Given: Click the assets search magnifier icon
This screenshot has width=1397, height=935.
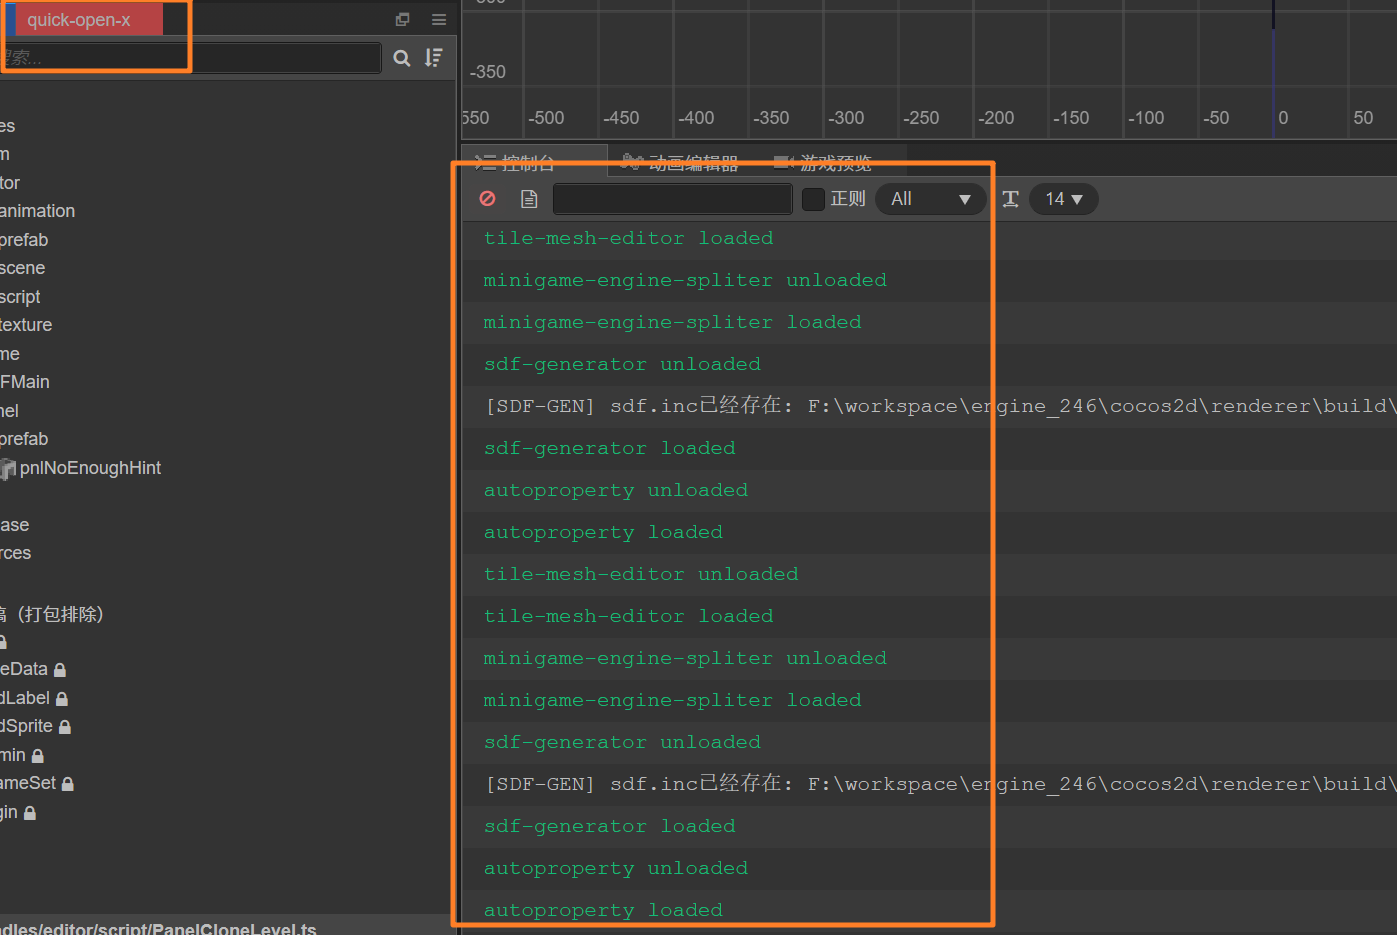Looking at the screenshot, I should 402,58.
